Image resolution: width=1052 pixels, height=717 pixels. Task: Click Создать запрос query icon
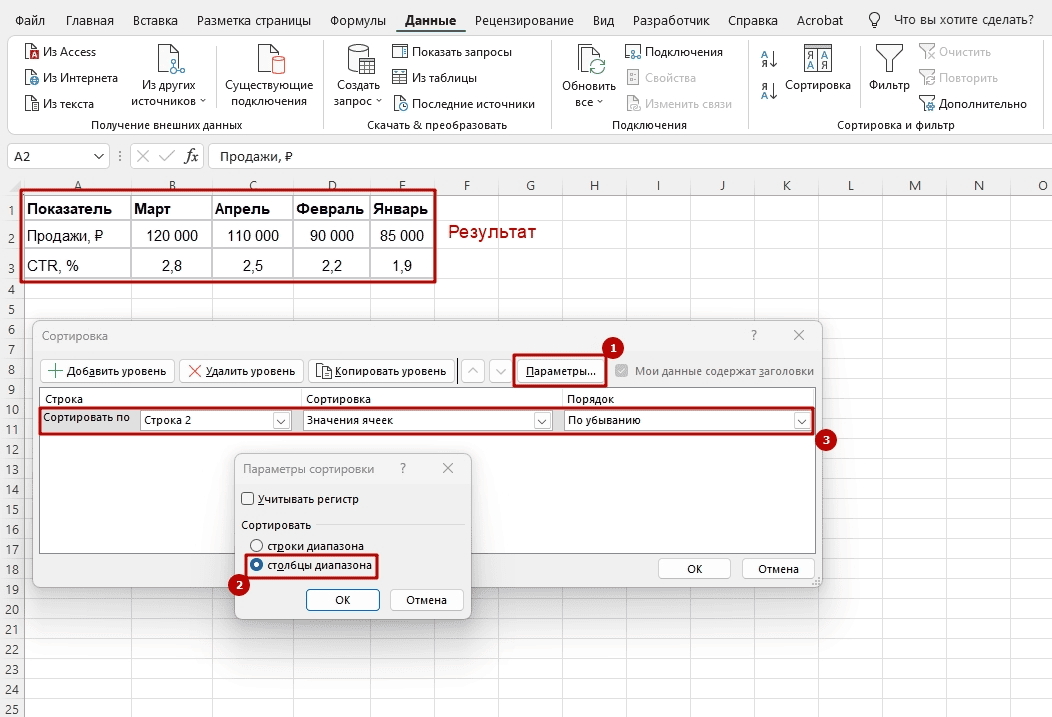coord(359,61)
